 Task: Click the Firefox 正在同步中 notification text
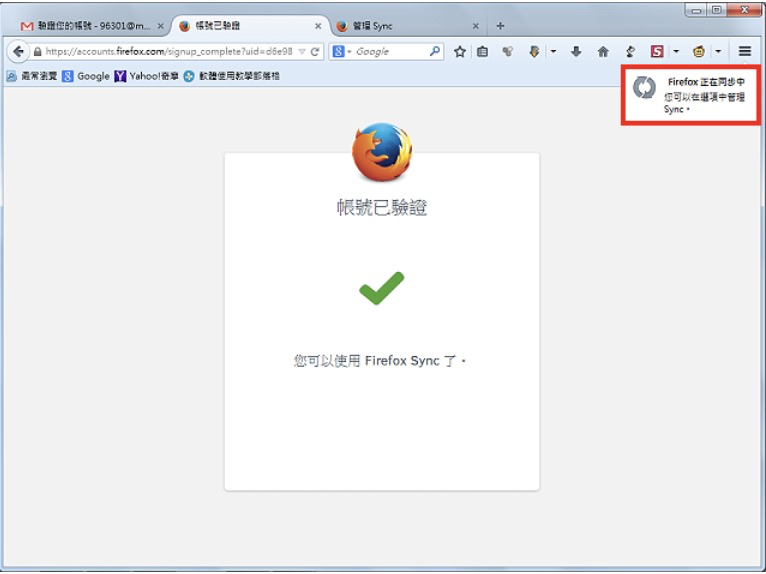click(x=706, y=82)
